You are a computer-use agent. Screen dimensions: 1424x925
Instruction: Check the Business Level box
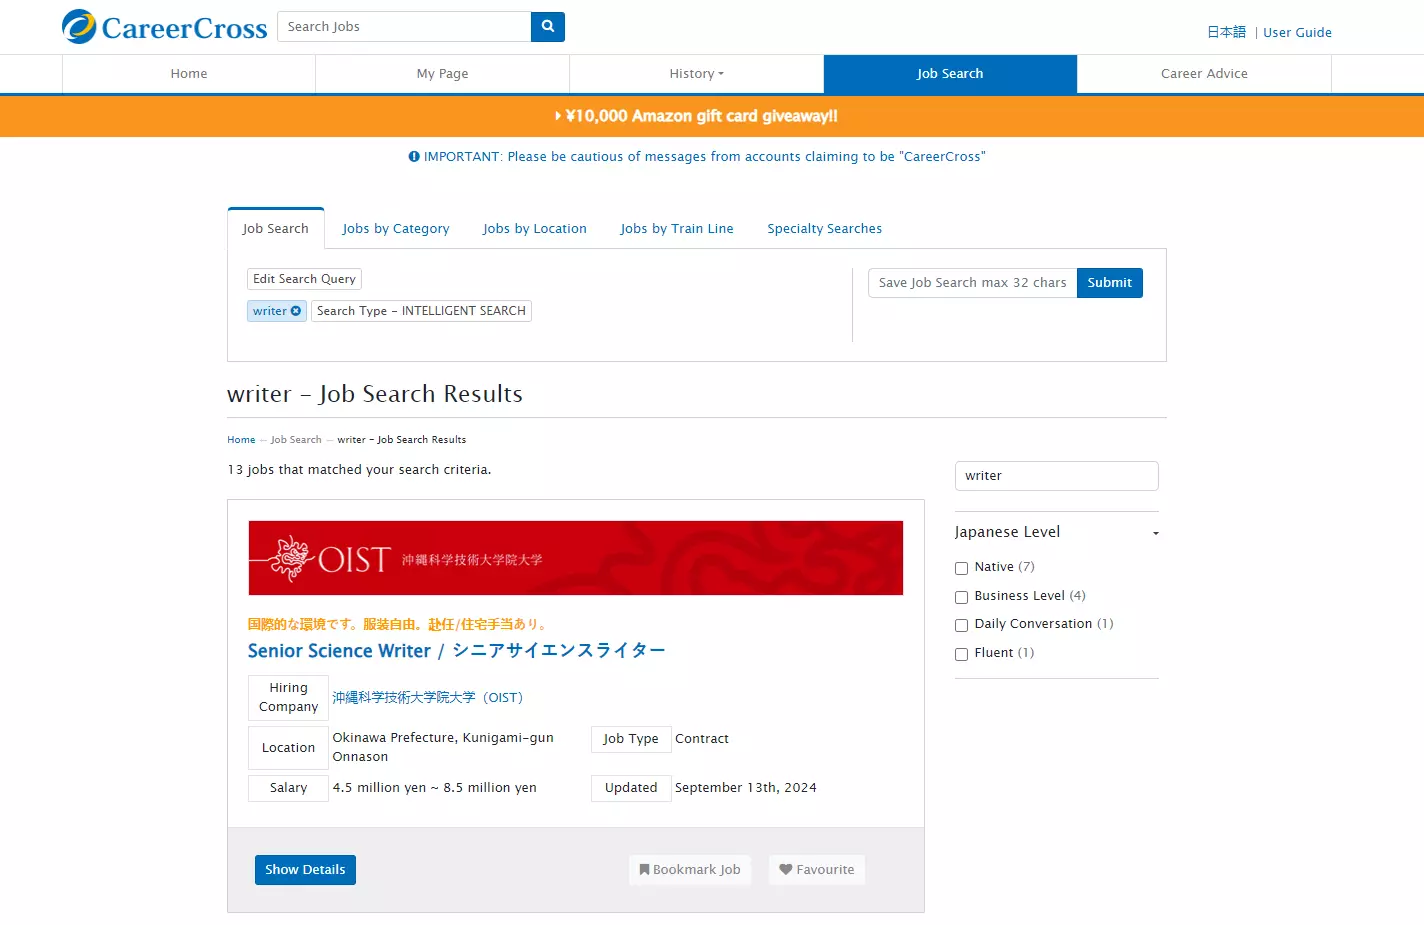point(961,597)
